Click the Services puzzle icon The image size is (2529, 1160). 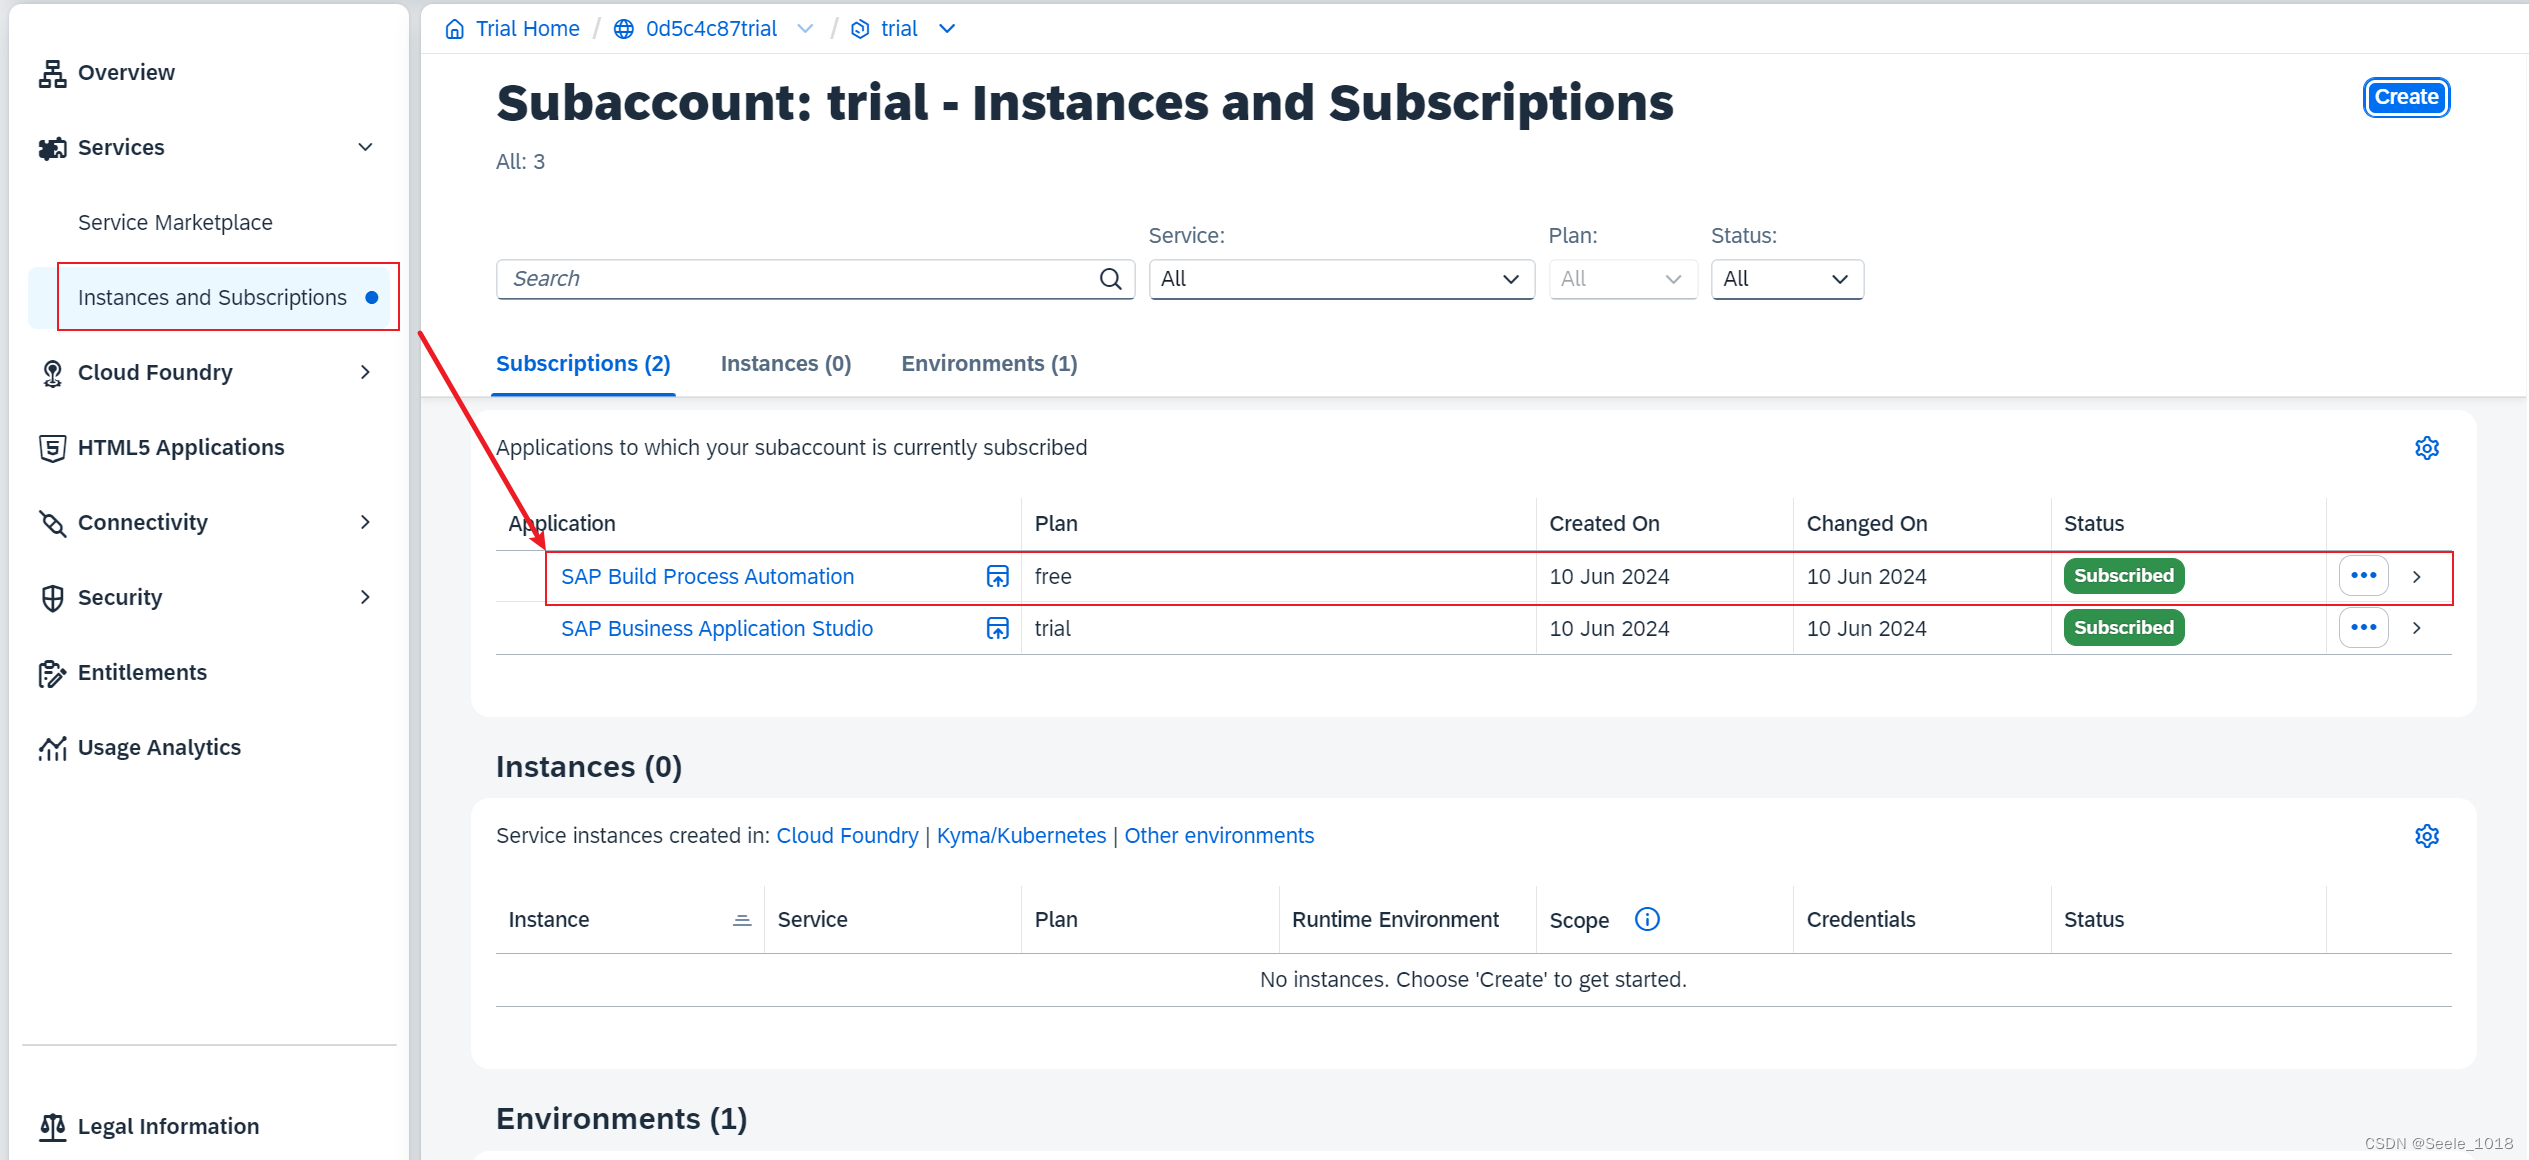(x=52, y=148)
